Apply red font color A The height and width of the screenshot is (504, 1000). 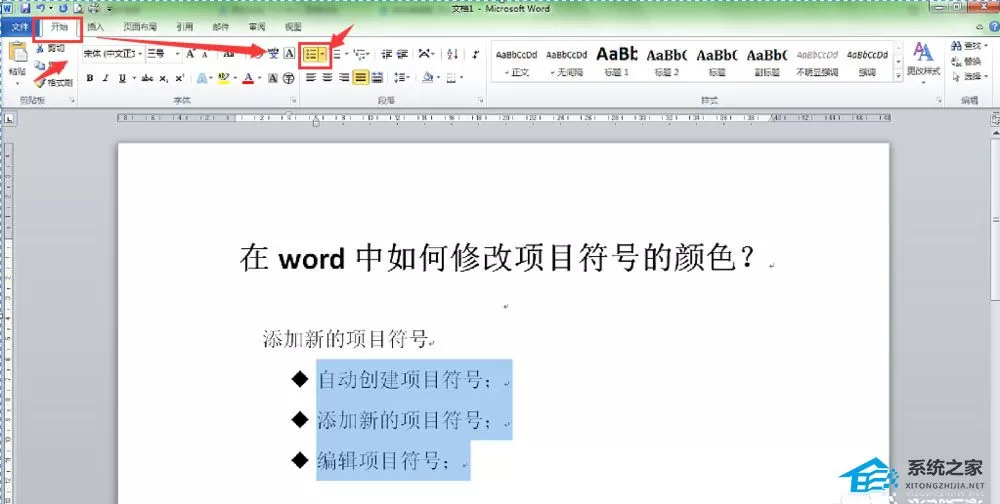pos(249,78)
